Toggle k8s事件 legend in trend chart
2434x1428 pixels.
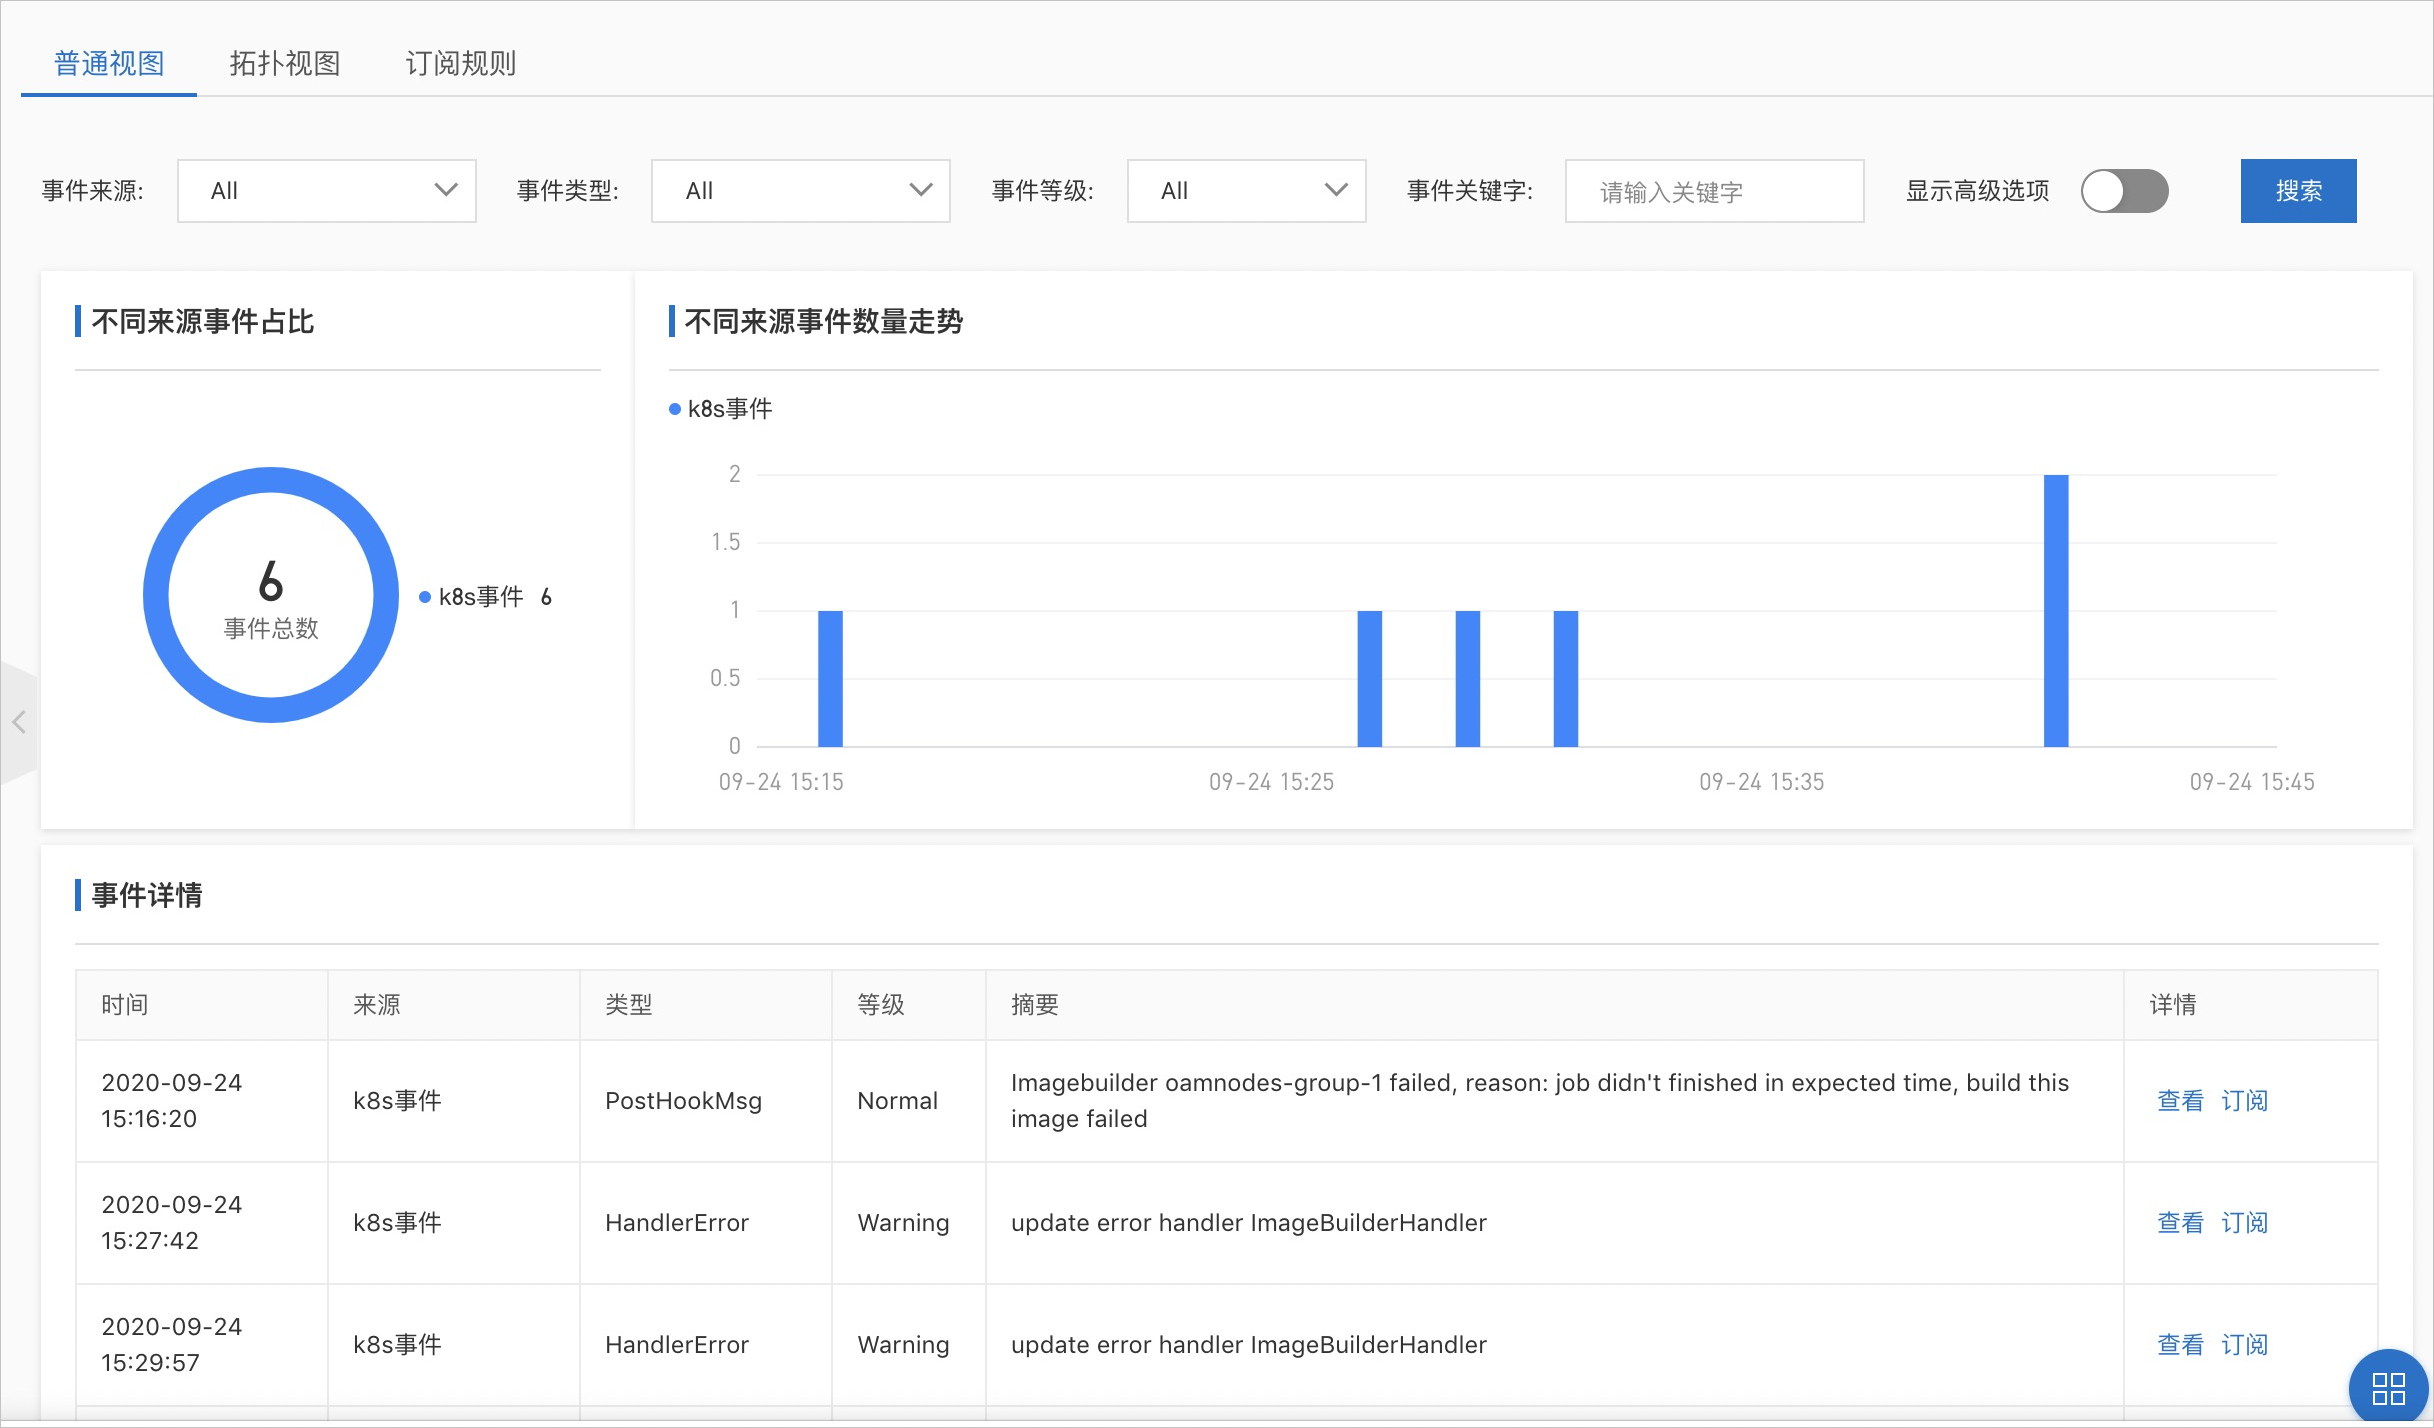pos(721,409)
